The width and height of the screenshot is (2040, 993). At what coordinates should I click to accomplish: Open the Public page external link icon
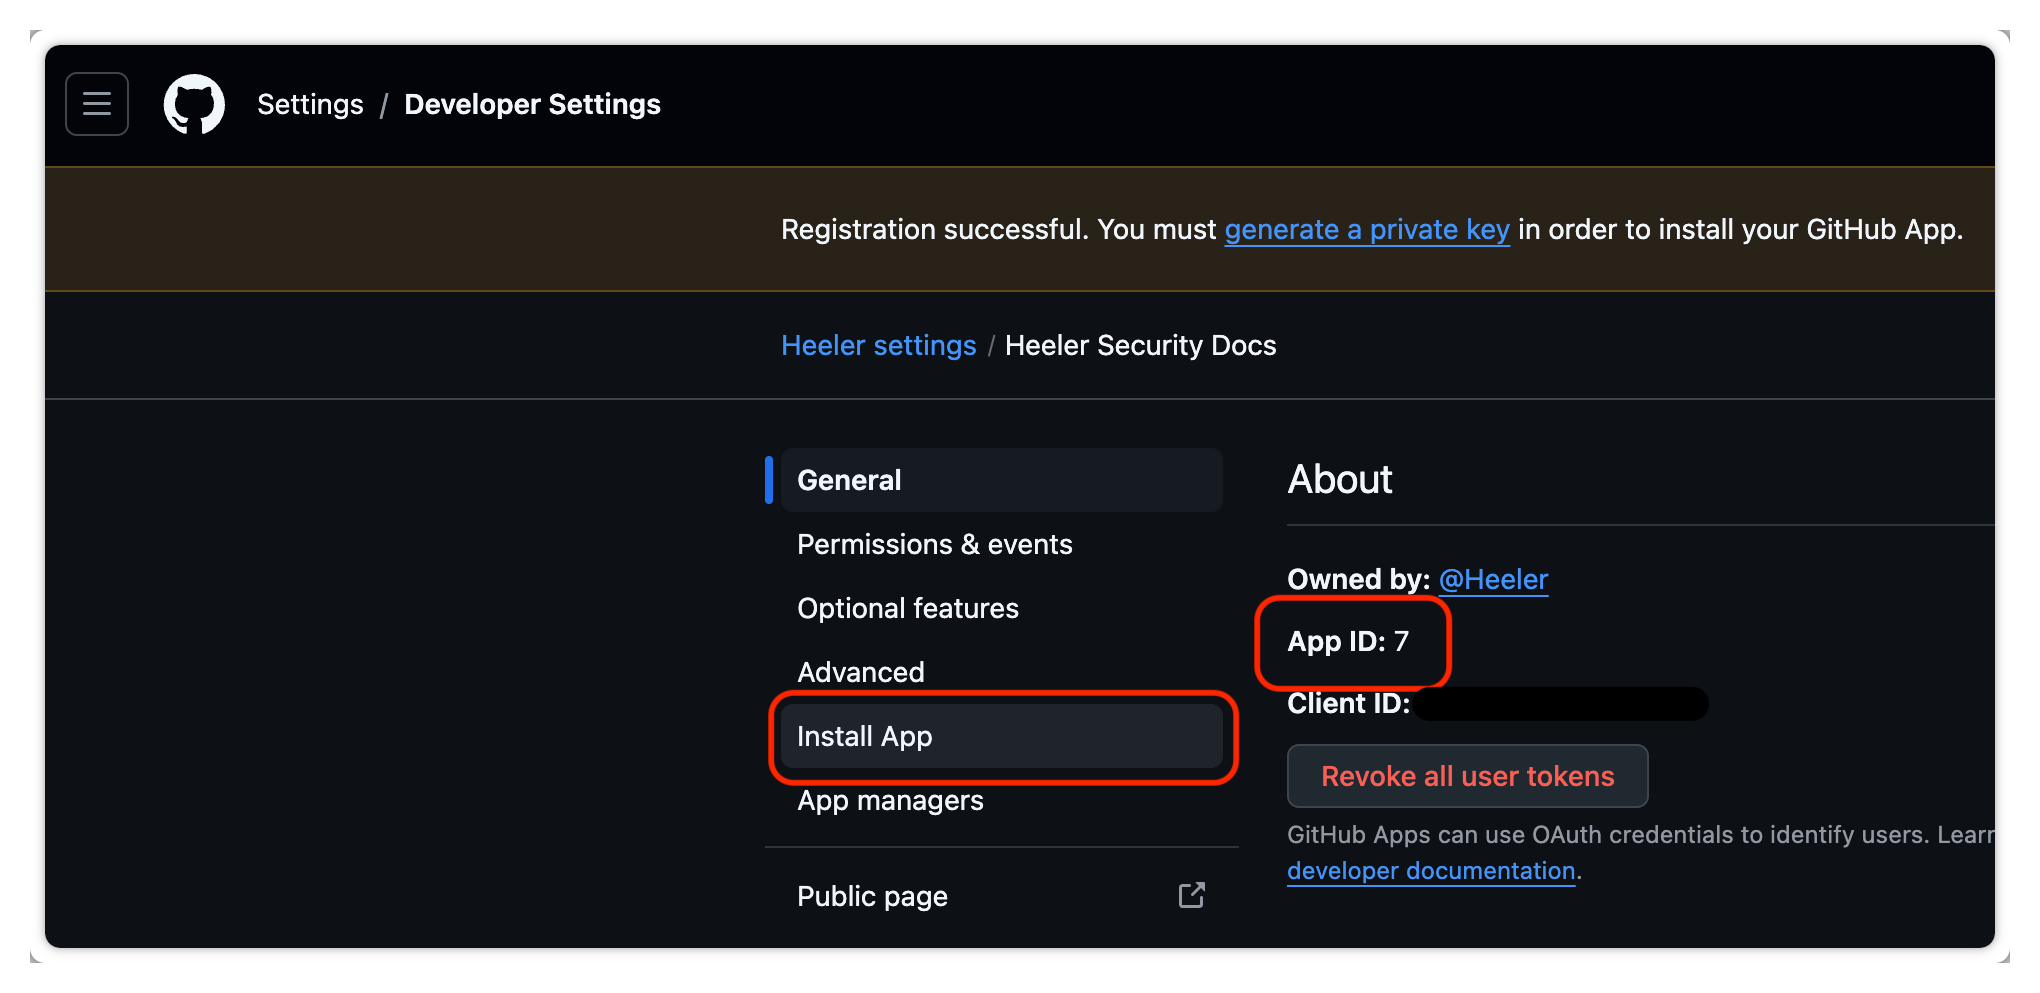[1191, 895]
